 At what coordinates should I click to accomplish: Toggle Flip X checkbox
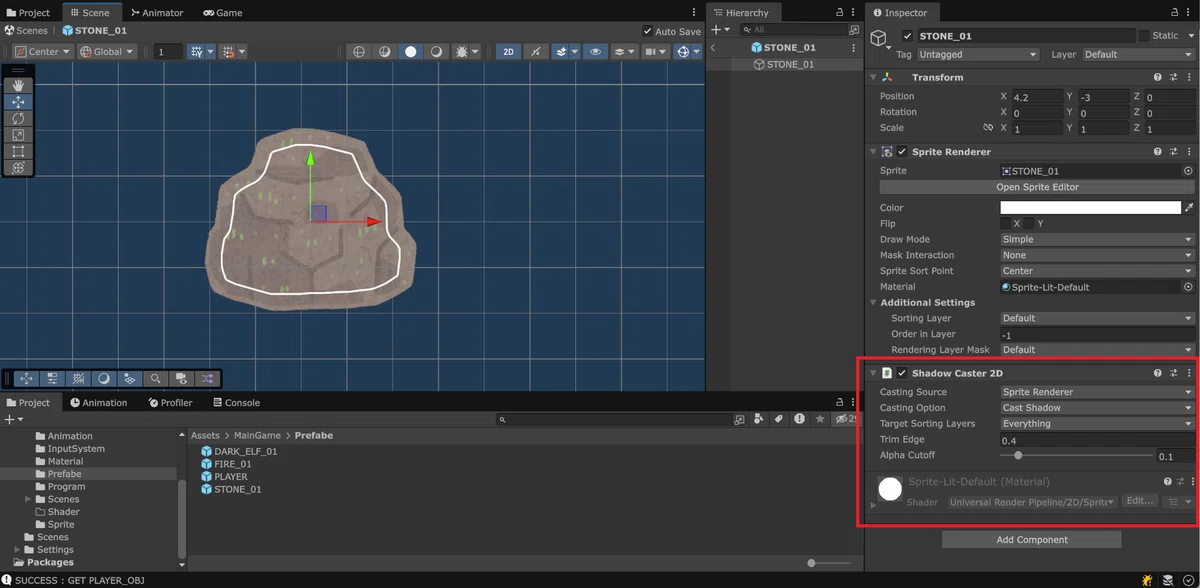coord(1006,224)
